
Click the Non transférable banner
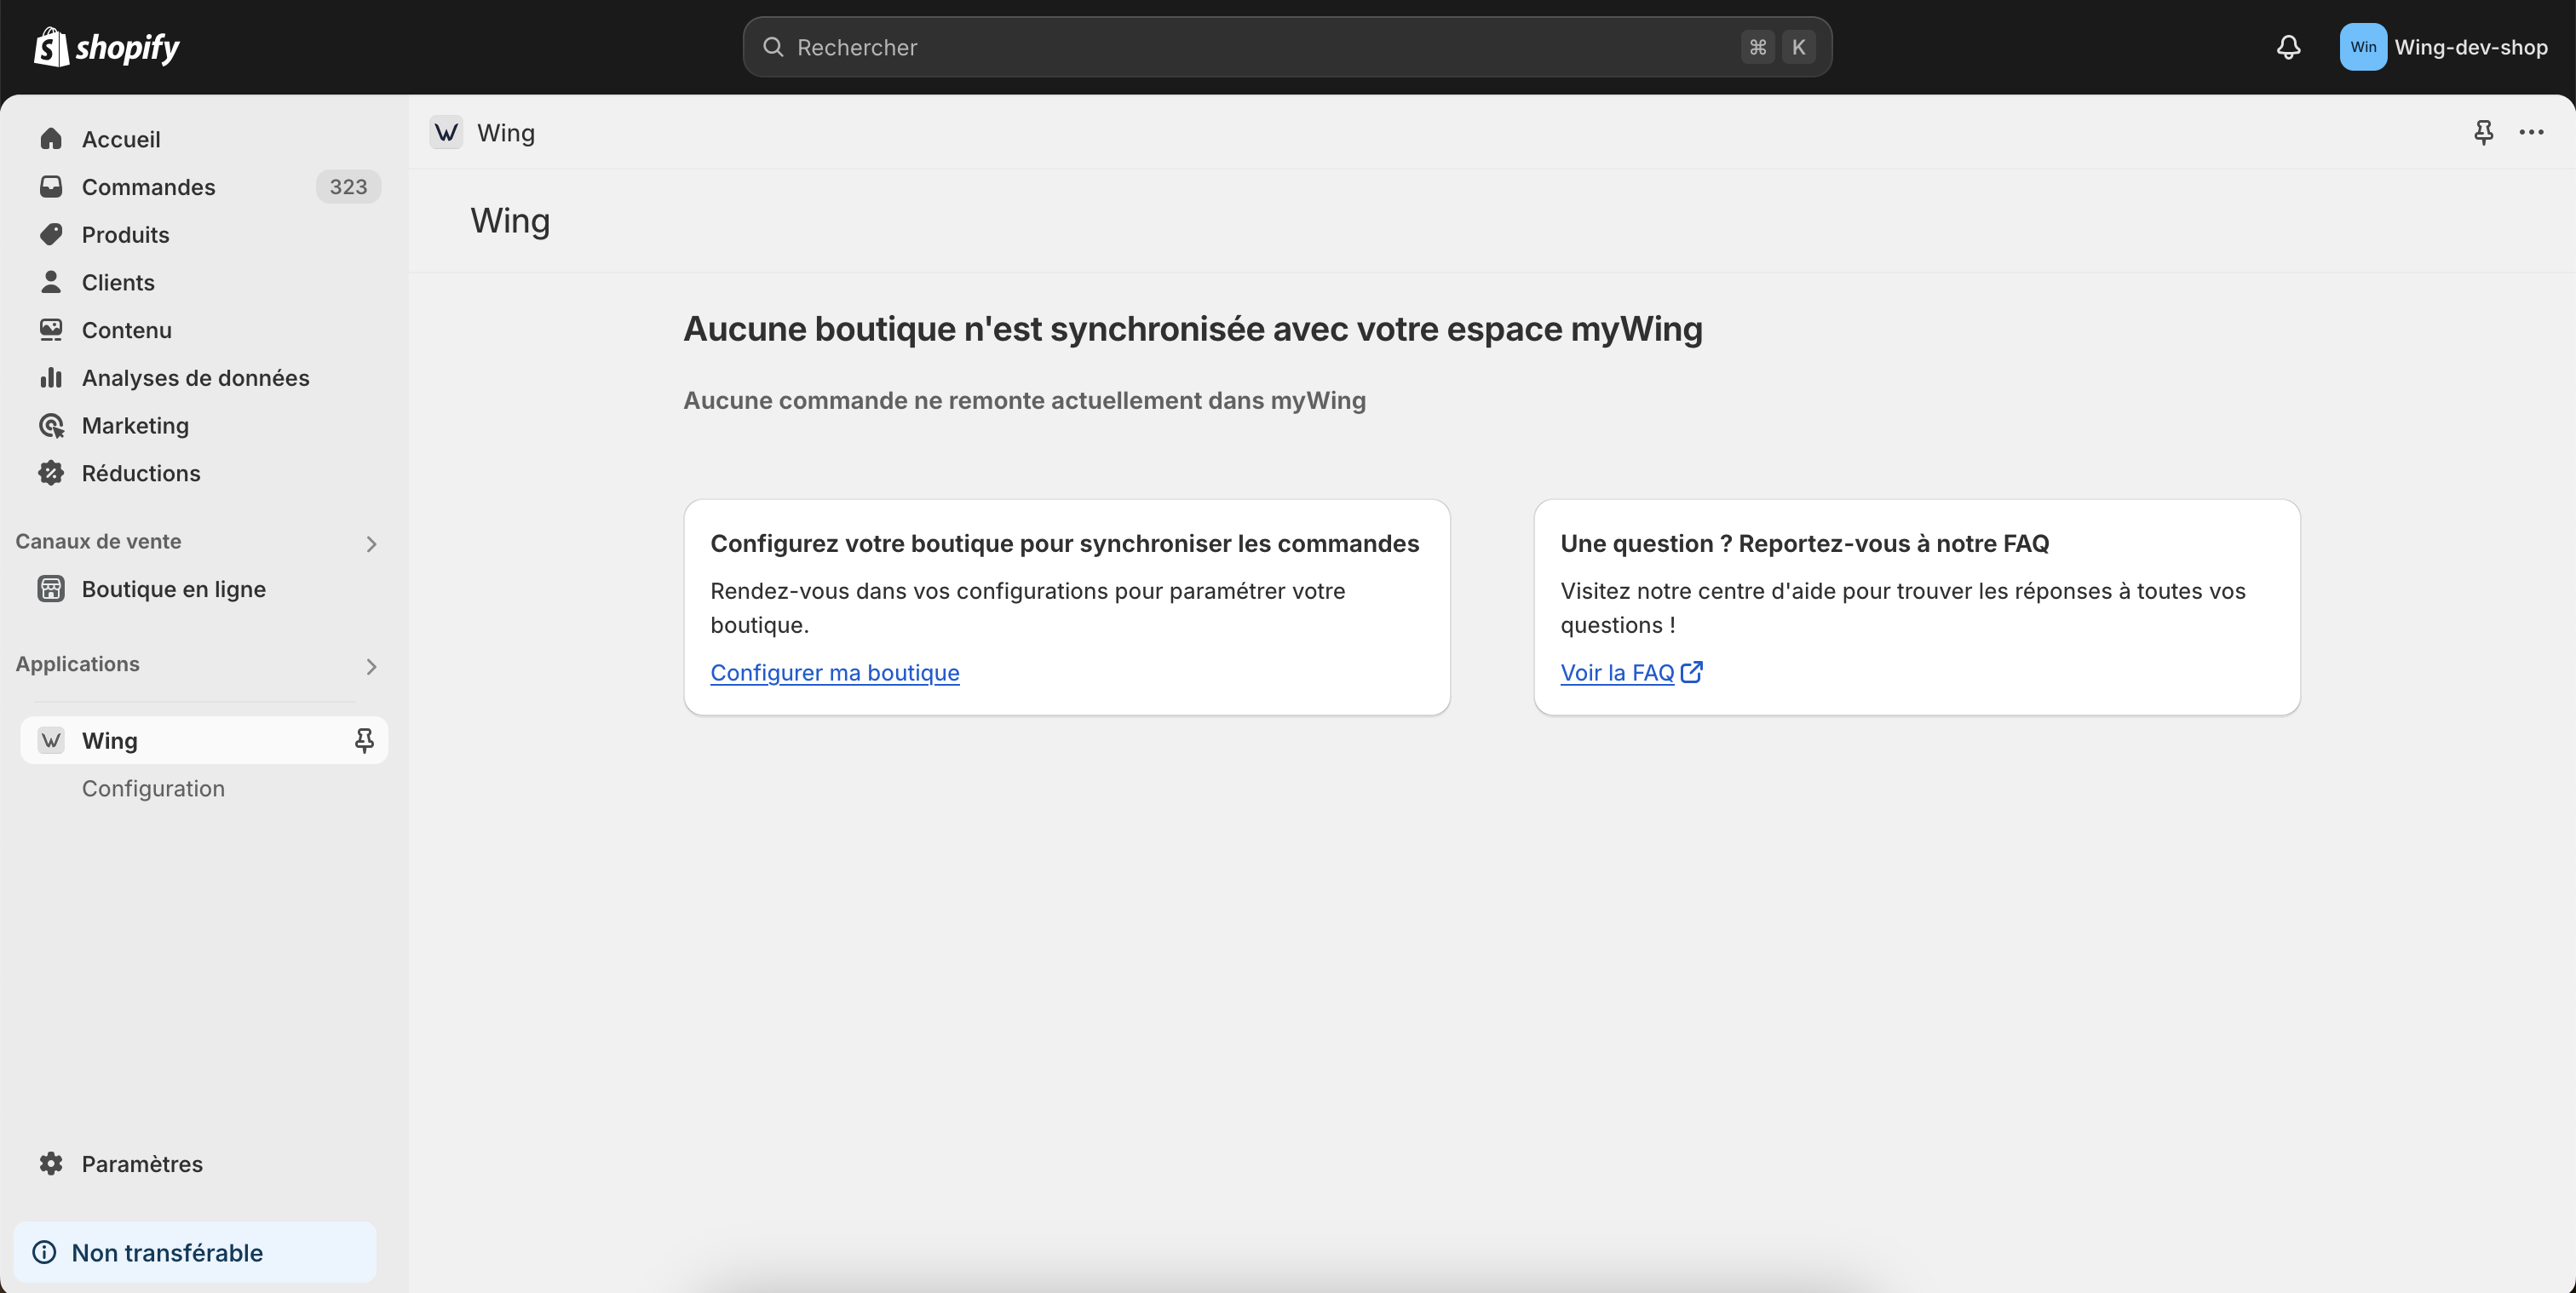195,1252
